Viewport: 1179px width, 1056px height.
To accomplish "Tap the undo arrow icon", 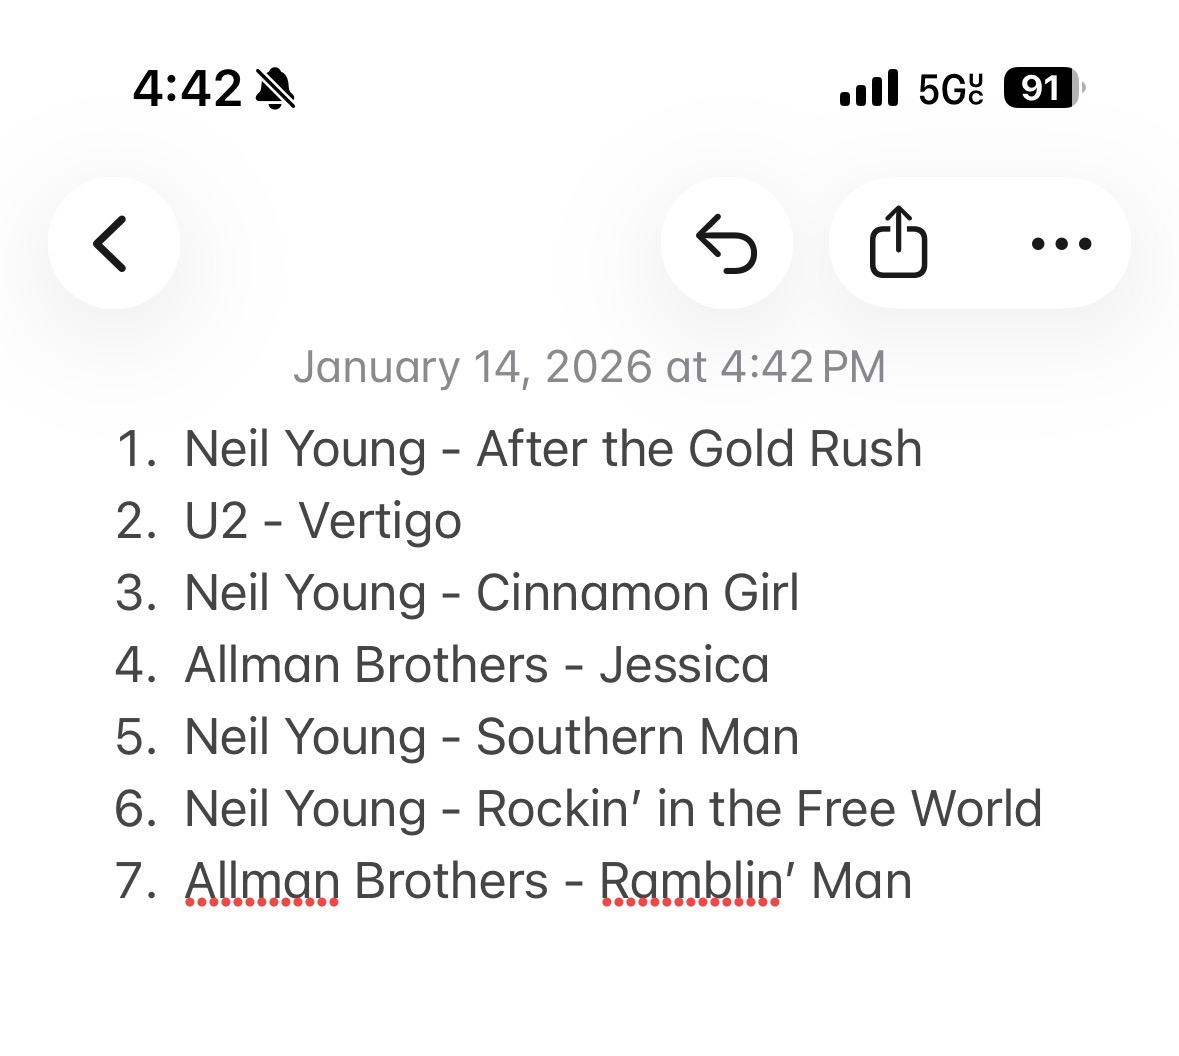I will pyautogui.click(x=727, y=243).
